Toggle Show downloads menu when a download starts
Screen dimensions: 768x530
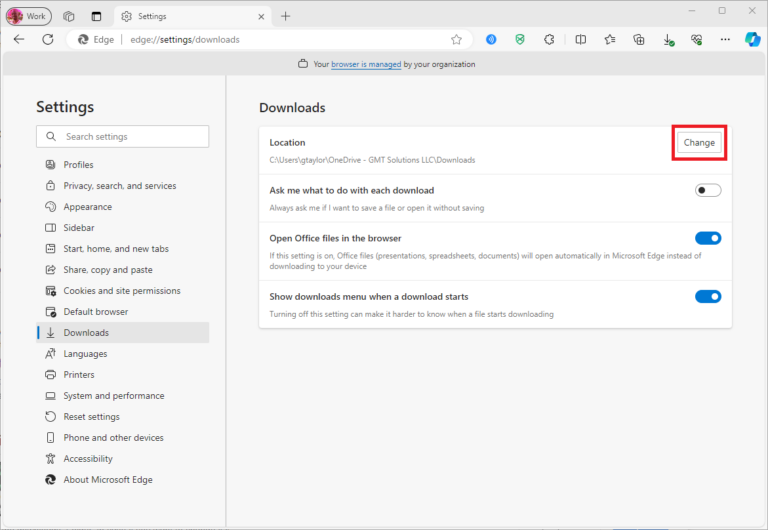click(708, 296)
